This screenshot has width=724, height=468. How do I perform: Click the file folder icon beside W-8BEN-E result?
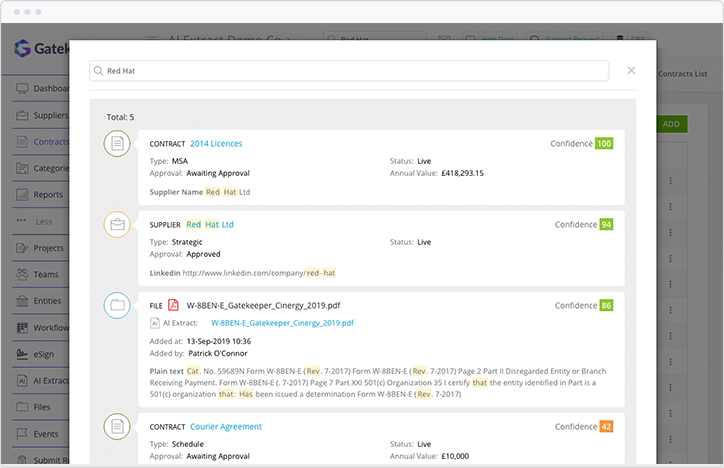[x=117, y=305]
